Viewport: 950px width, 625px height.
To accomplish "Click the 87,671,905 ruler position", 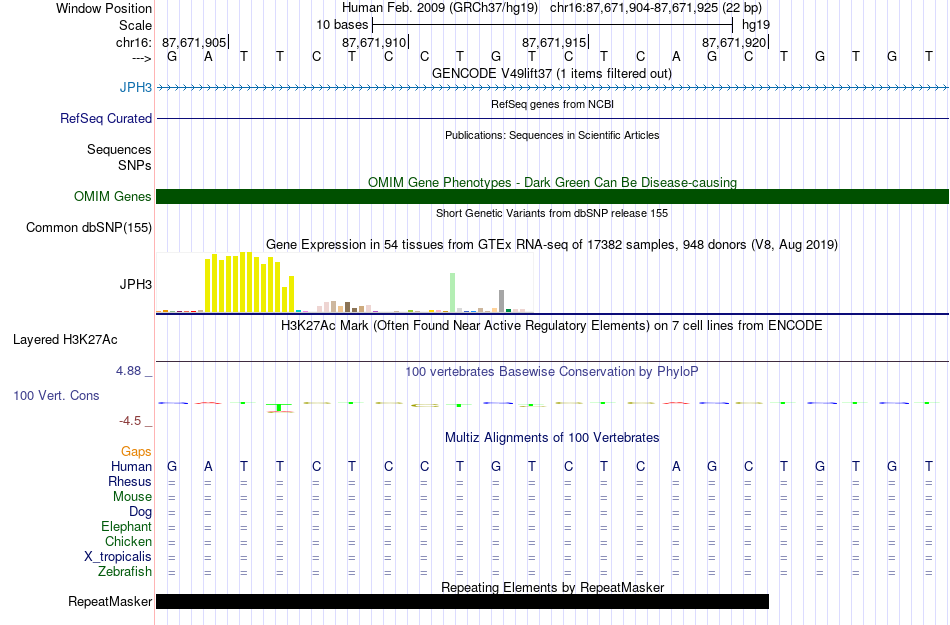I will (194, 42).
